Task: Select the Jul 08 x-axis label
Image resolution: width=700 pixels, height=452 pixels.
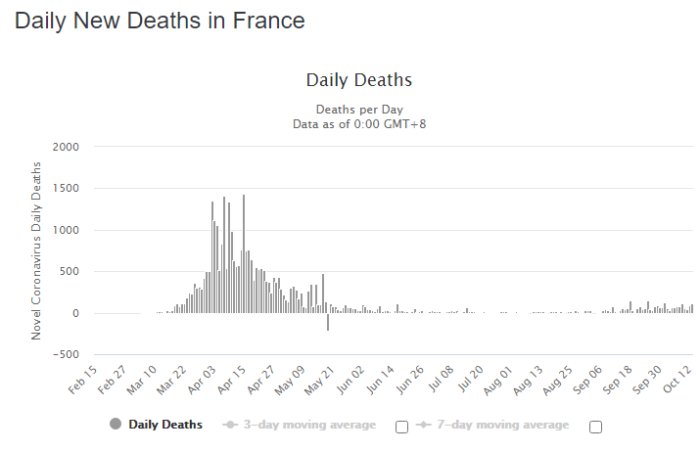Action: point(441,379)
